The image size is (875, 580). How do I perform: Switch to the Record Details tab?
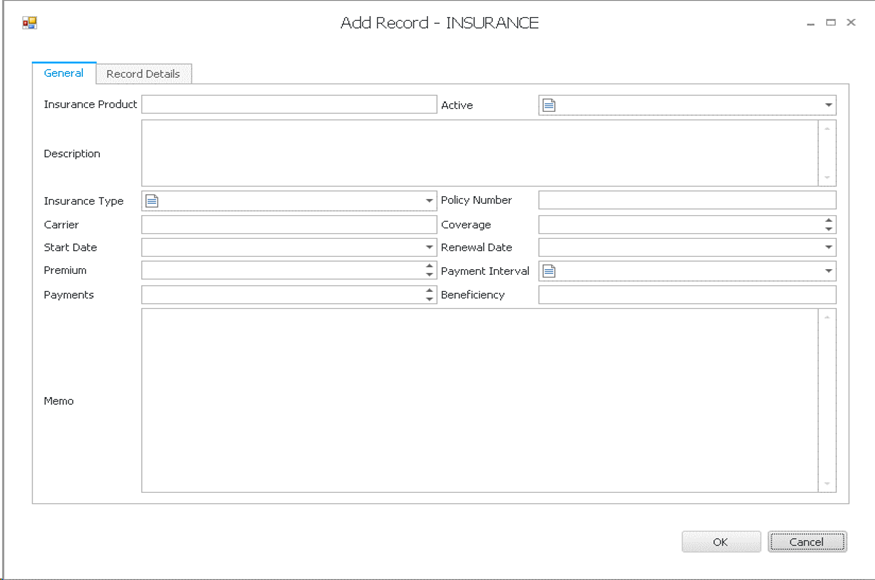[143, 74]
